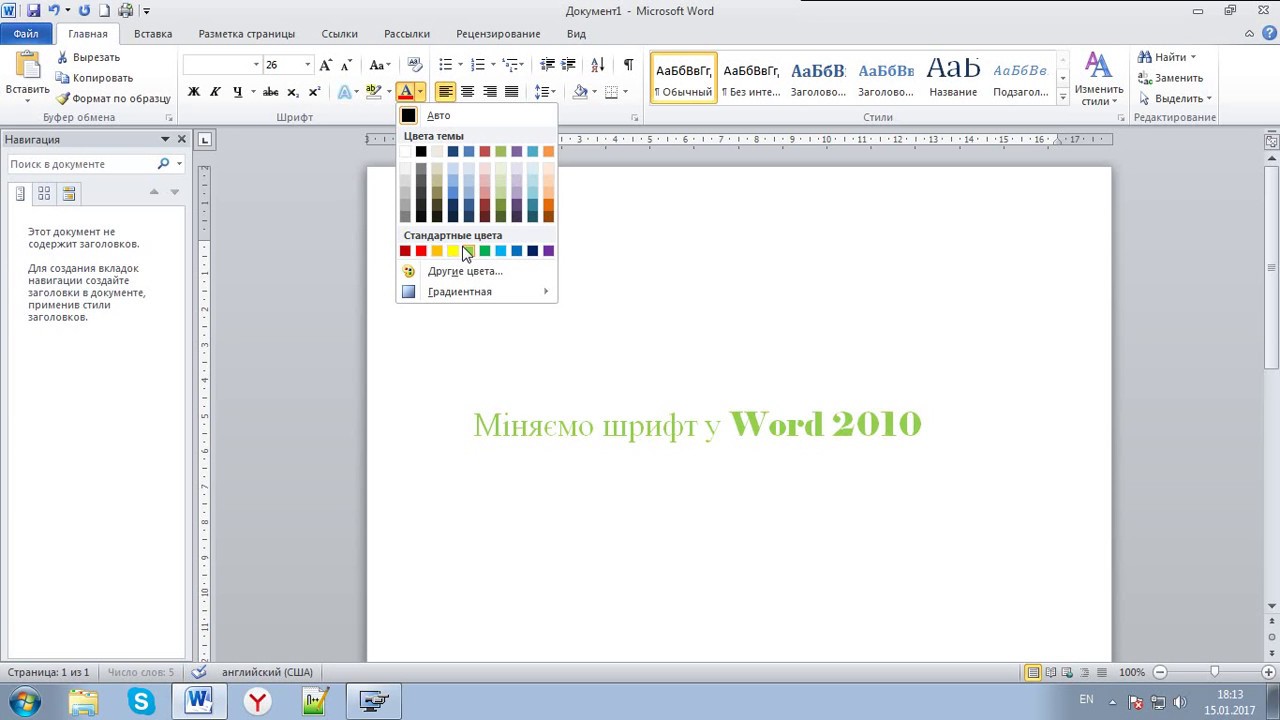Click the multilevel list button
The width and height of the screenshot is (1280, 720).
click(x=511, y=65)
